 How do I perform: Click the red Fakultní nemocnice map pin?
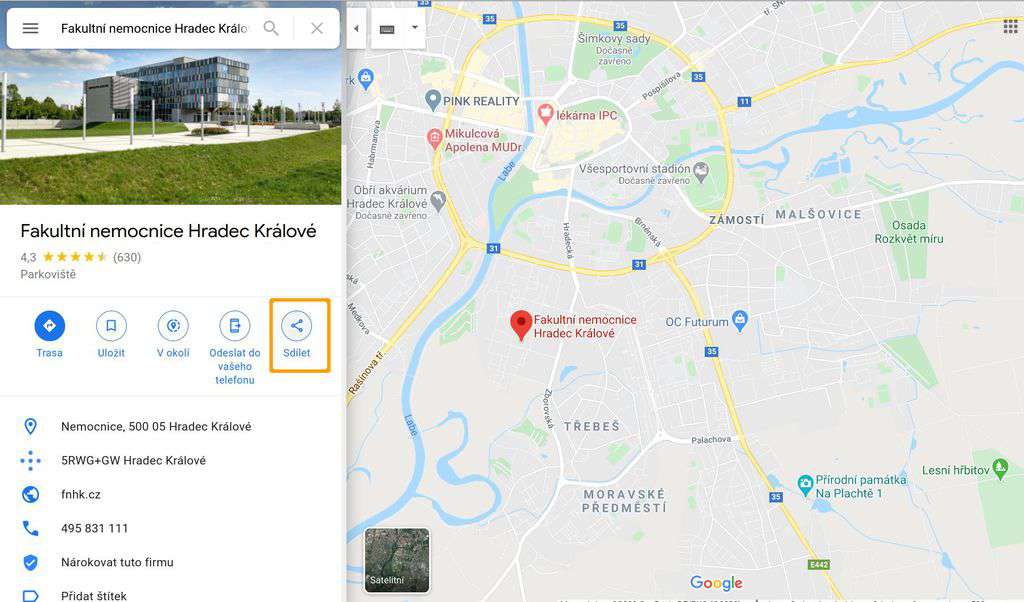pos(520,325)
